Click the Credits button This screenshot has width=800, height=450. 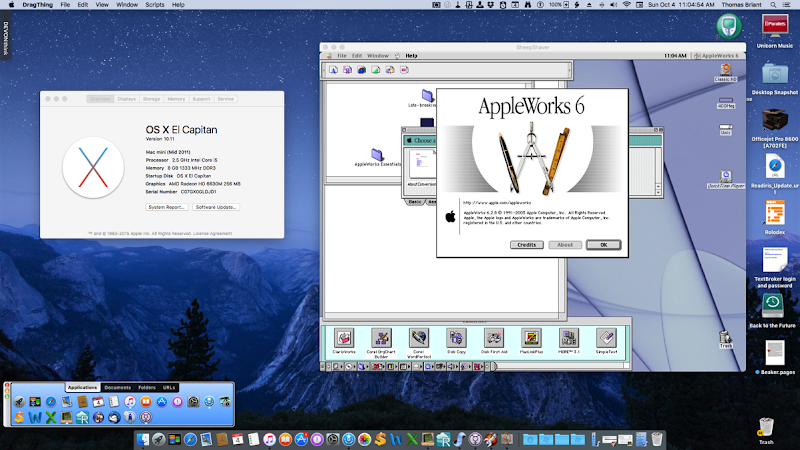pyautogui.click(x=525, y=244)
